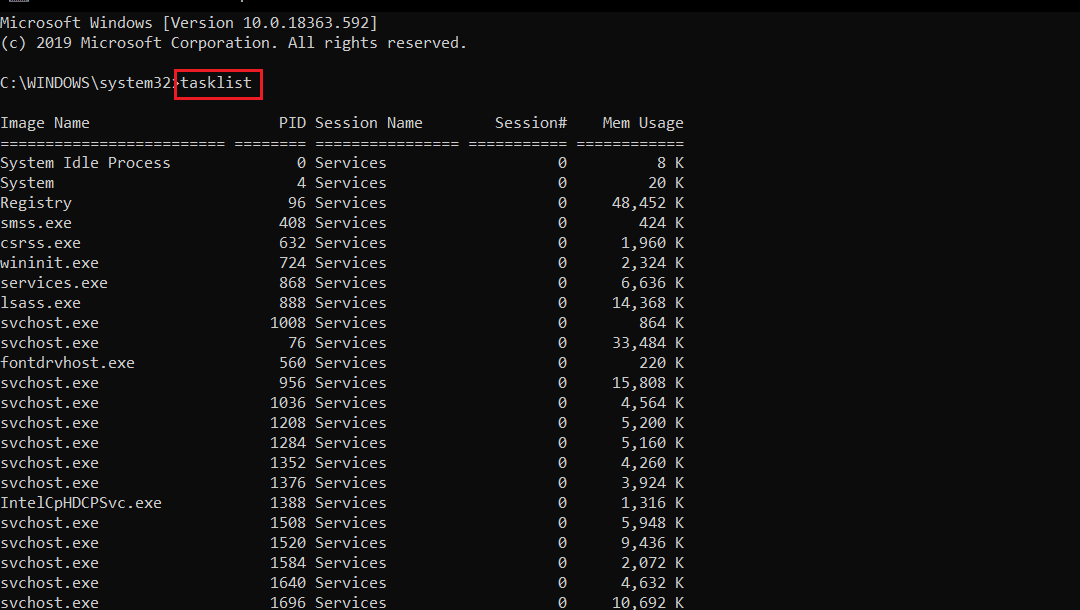Click memory value '9,436 K'

(x=652, y=543)
